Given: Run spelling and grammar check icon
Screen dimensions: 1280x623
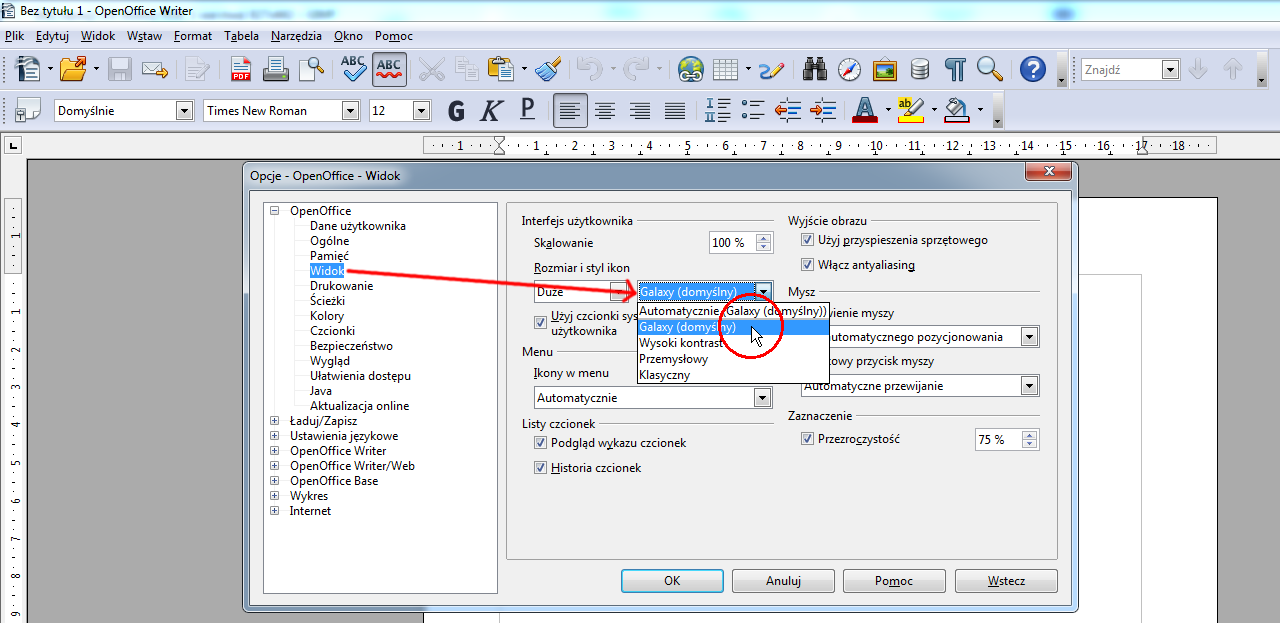Looking at the screenshot, I should [353, 69].
